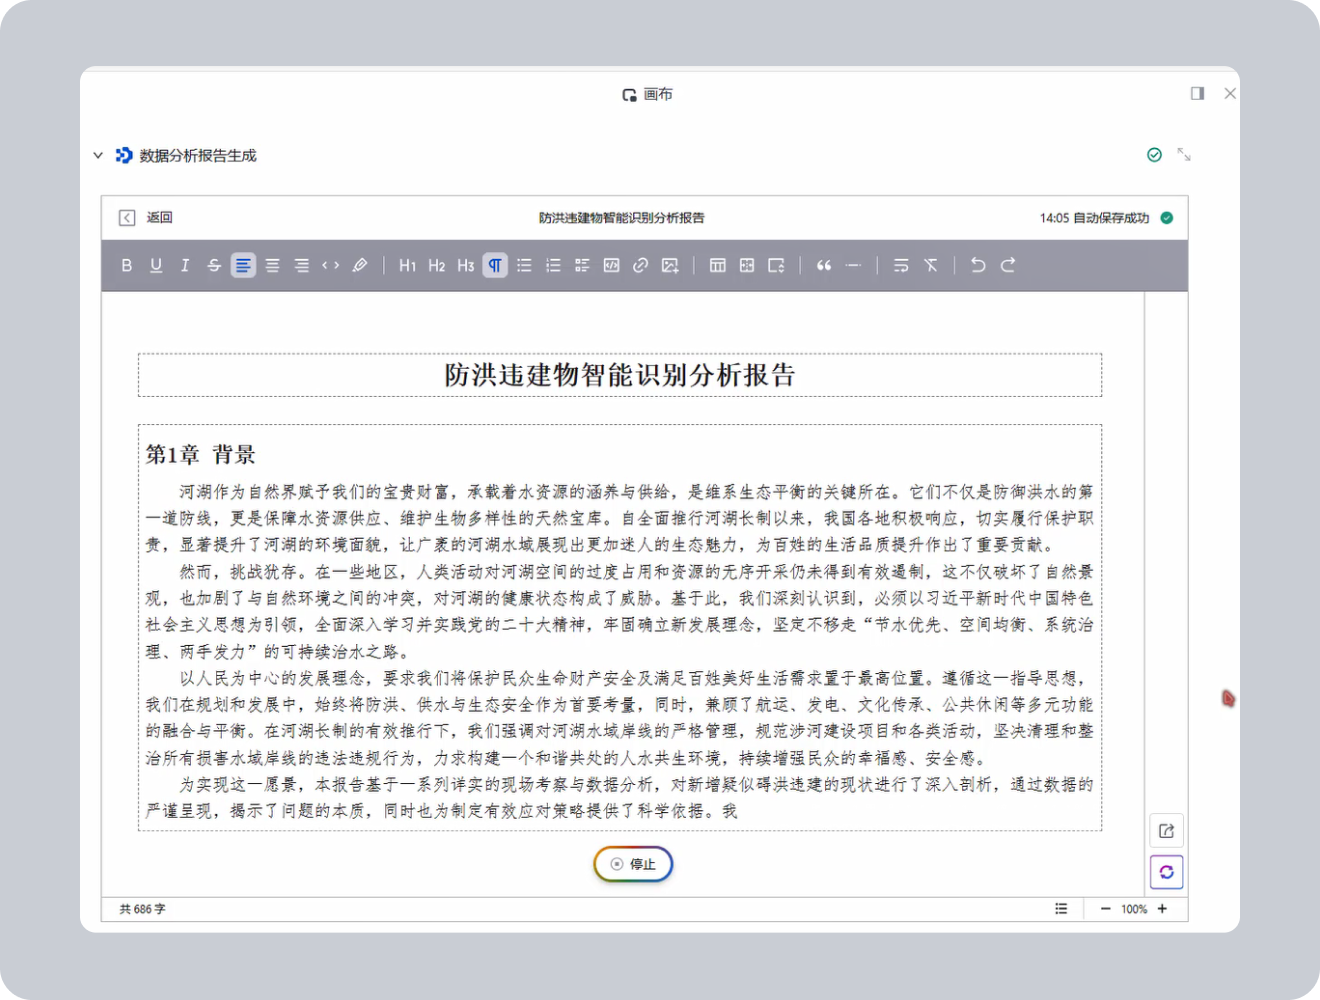Align the text to the right
The height and width of the screenshot is (1000, 1320).
[x=301, y=265]
